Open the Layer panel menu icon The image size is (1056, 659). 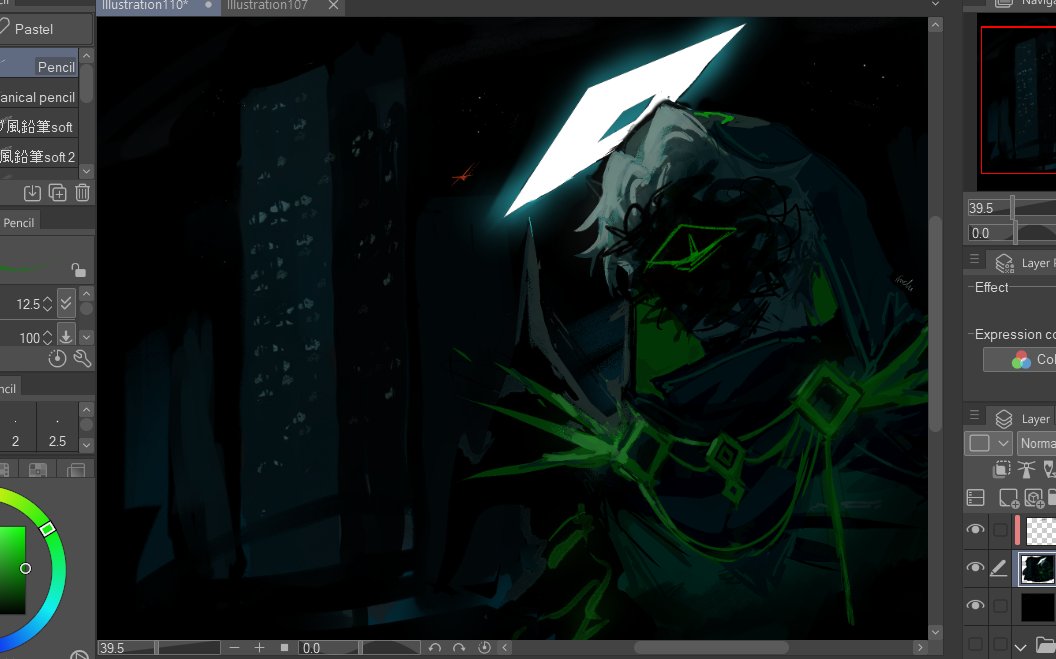click(975, 418)
